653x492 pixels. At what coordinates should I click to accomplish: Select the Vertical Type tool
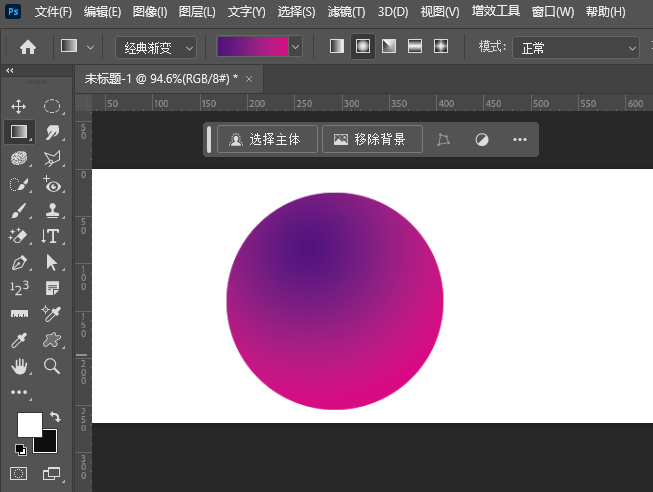51,236
